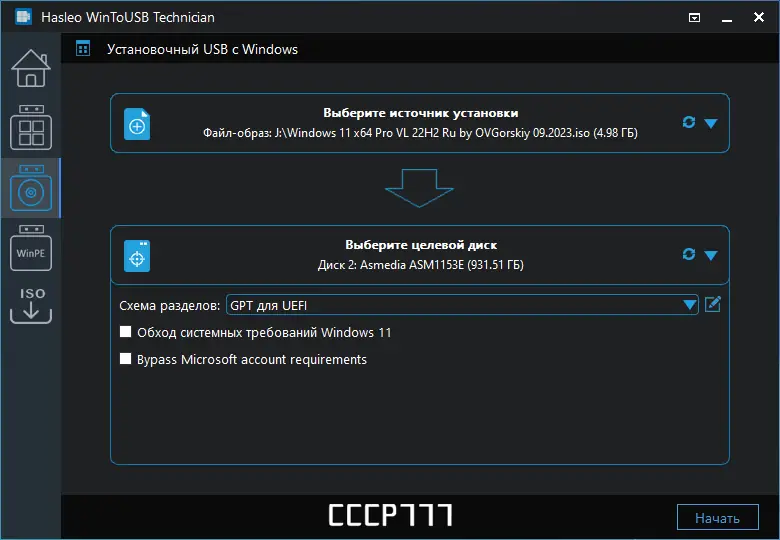Click the add image file source icon

pos(137,124)
